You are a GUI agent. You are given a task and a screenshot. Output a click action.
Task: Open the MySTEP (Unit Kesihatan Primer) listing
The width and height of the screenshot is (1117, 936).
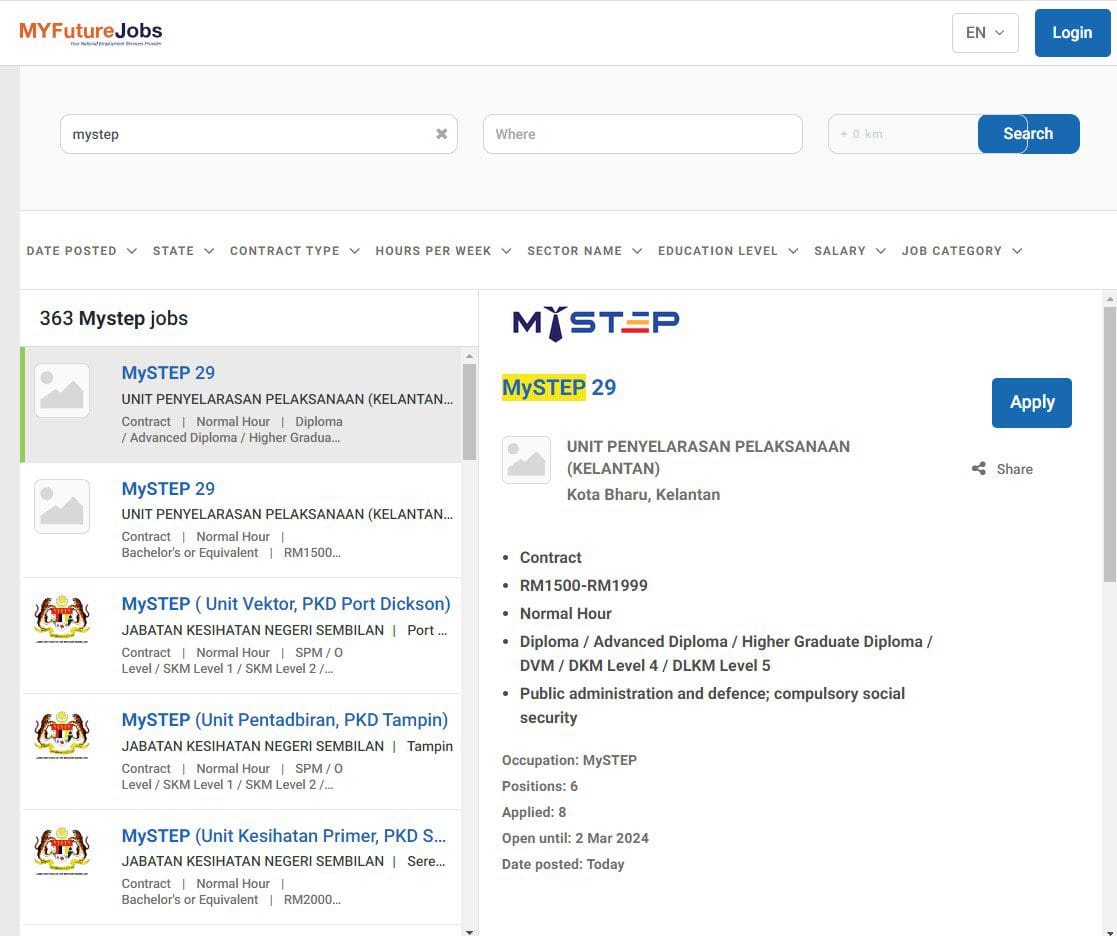[x=284, y=836]
